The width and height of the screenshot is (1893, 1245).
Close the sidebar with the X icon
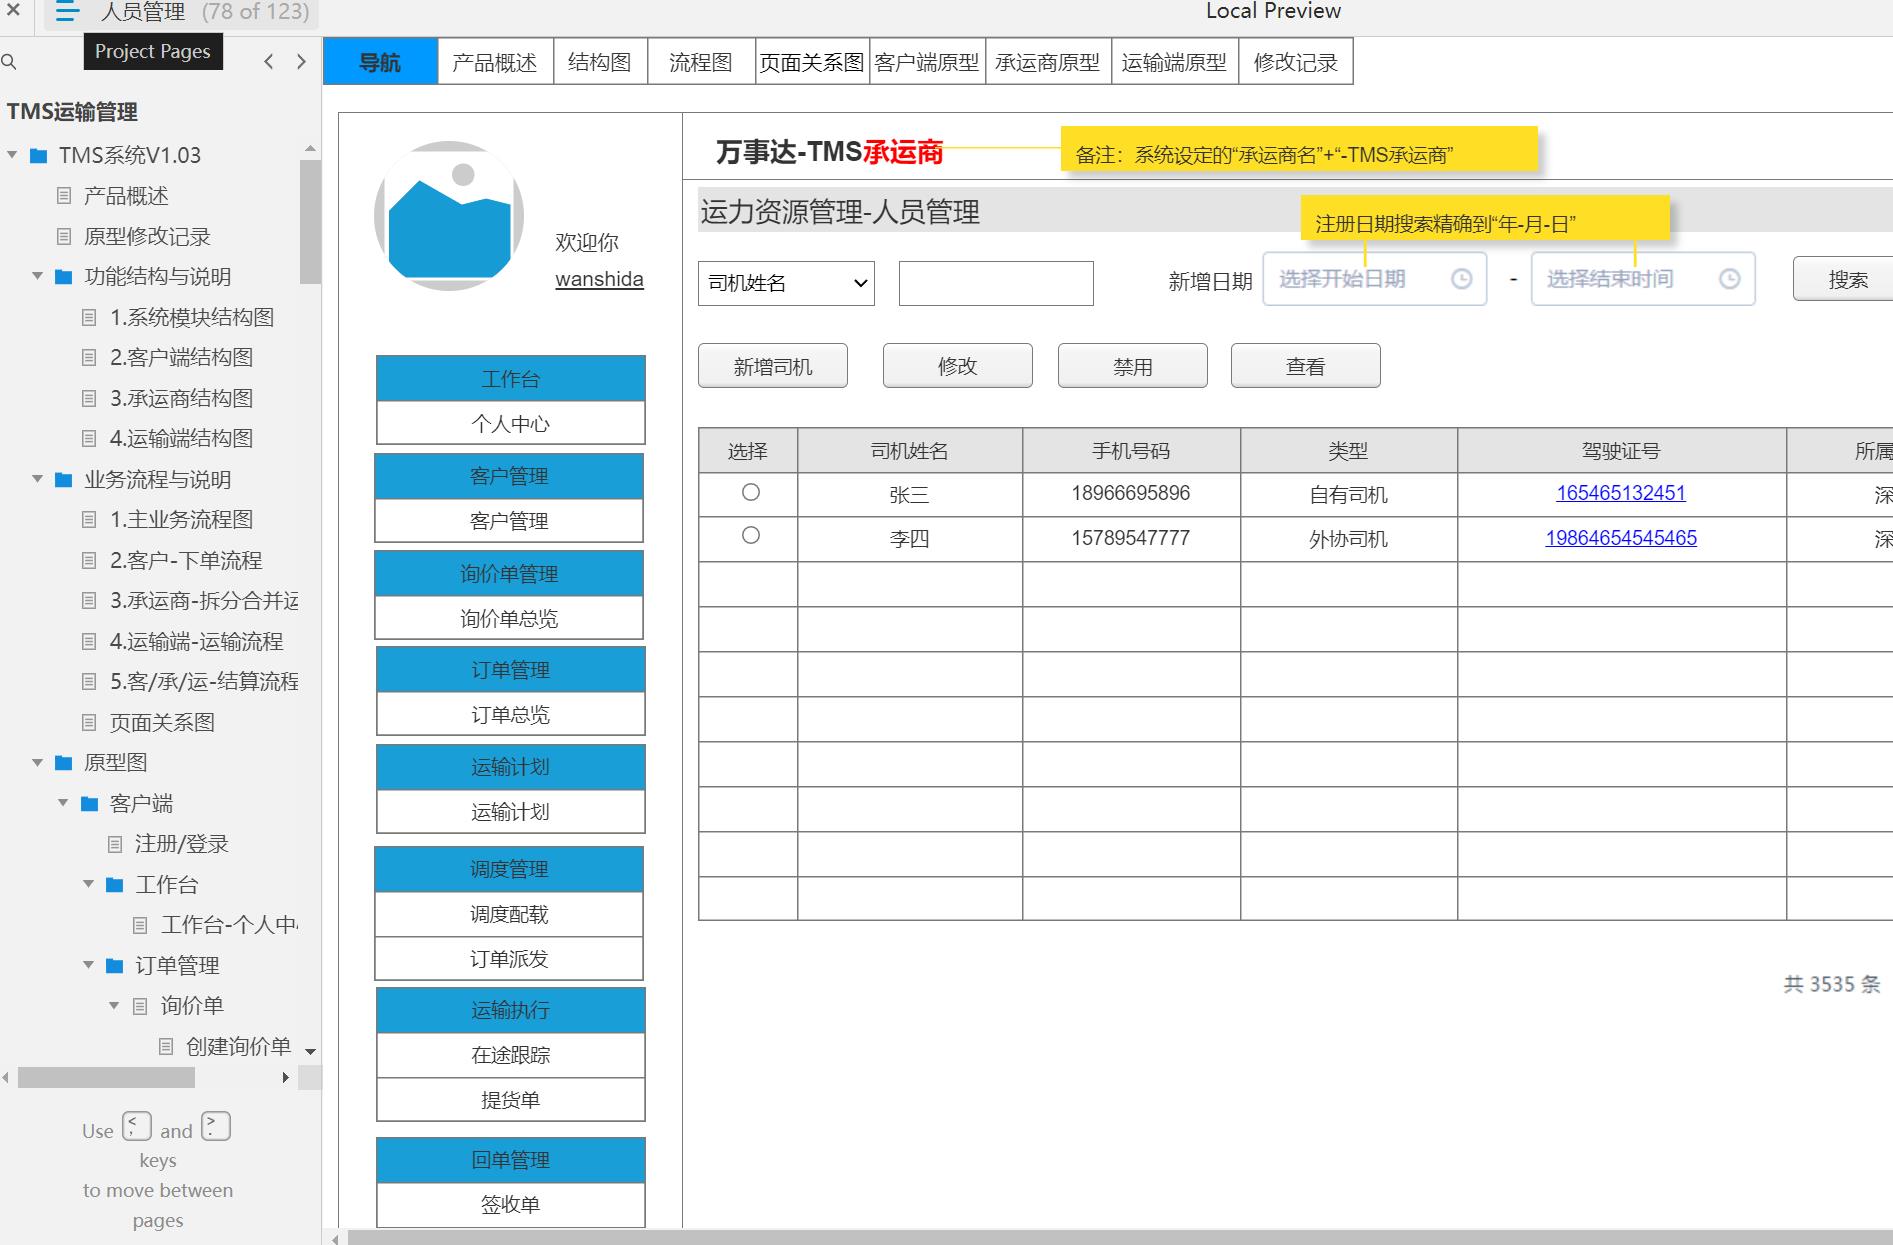tap(13, 11)
